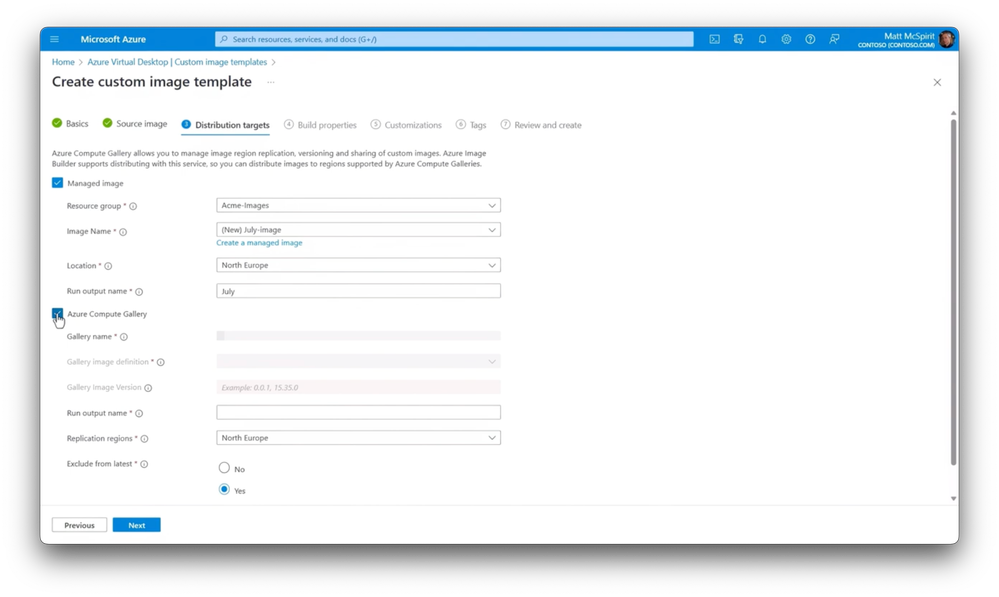This screenshot has width=999, height=597.
Task: Go to the Source image tab
Action: coord(134,124)
